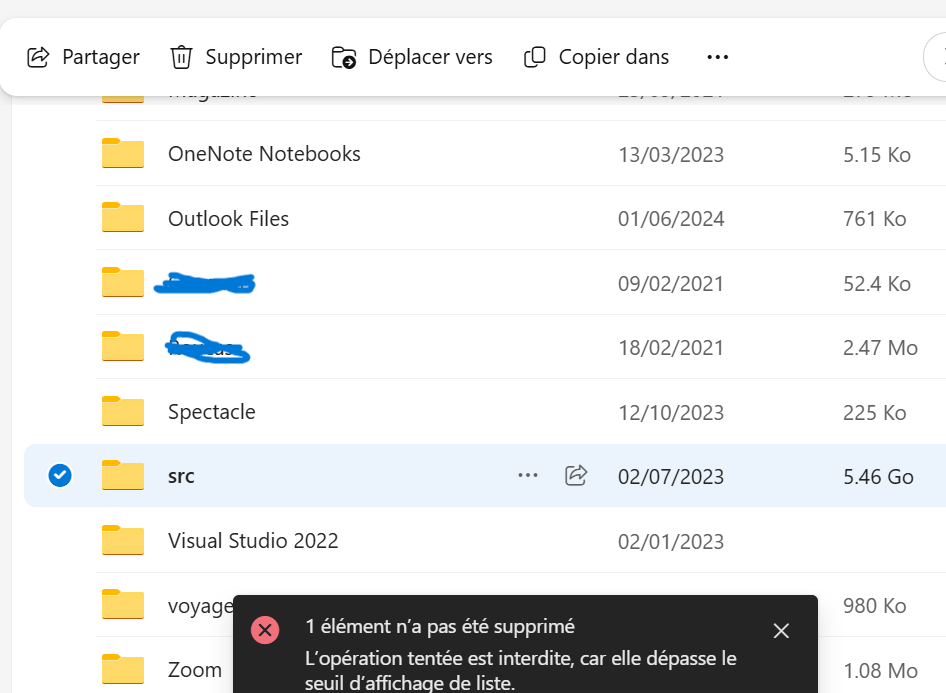Uncheck the src folder selection checkbox
The width and height of the screenshot is (946, 693).
60,476
